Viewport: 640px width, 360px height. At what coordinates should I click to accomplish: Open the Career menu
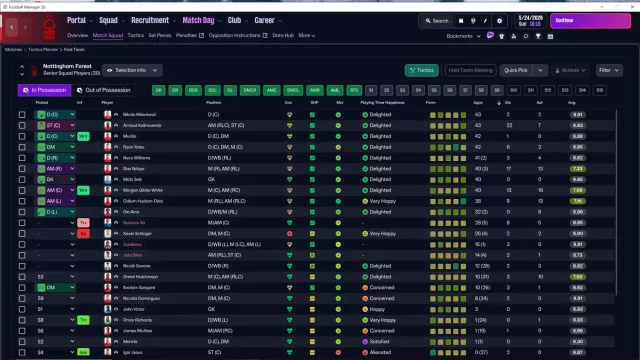click(x=268, y=20)
